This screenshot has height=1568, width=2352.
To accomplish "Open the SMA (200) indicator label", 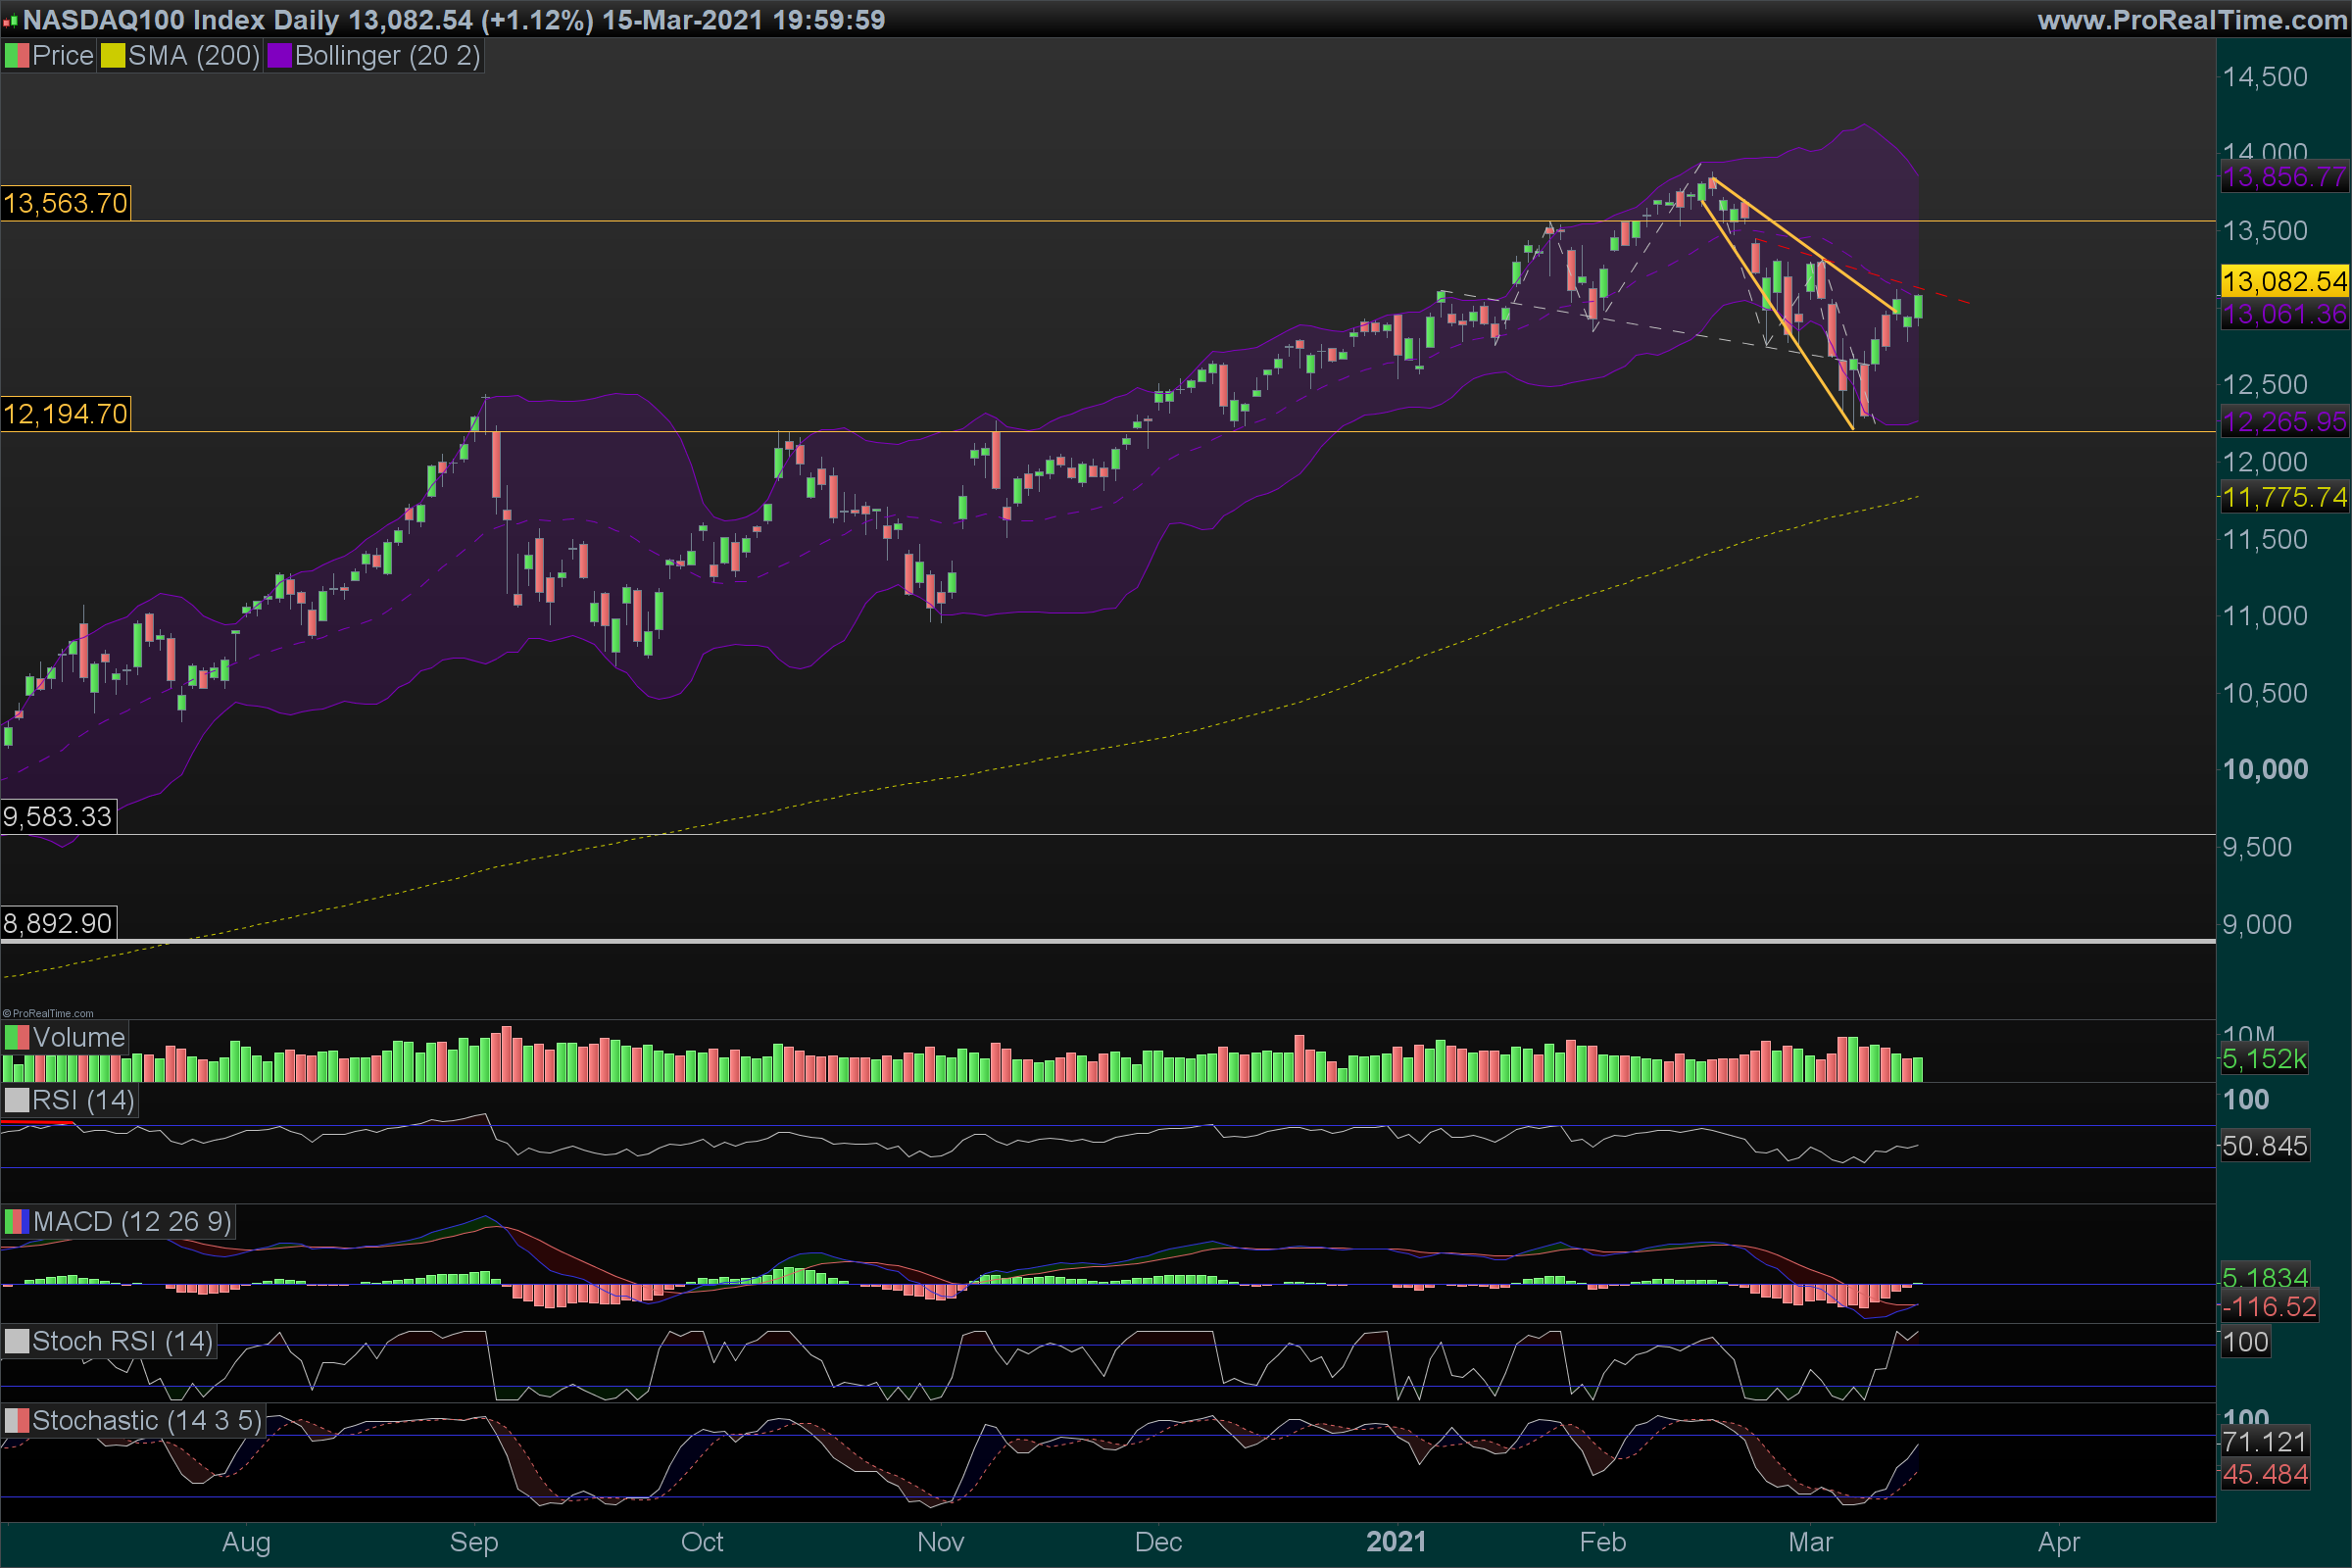I will click(194, 56).
